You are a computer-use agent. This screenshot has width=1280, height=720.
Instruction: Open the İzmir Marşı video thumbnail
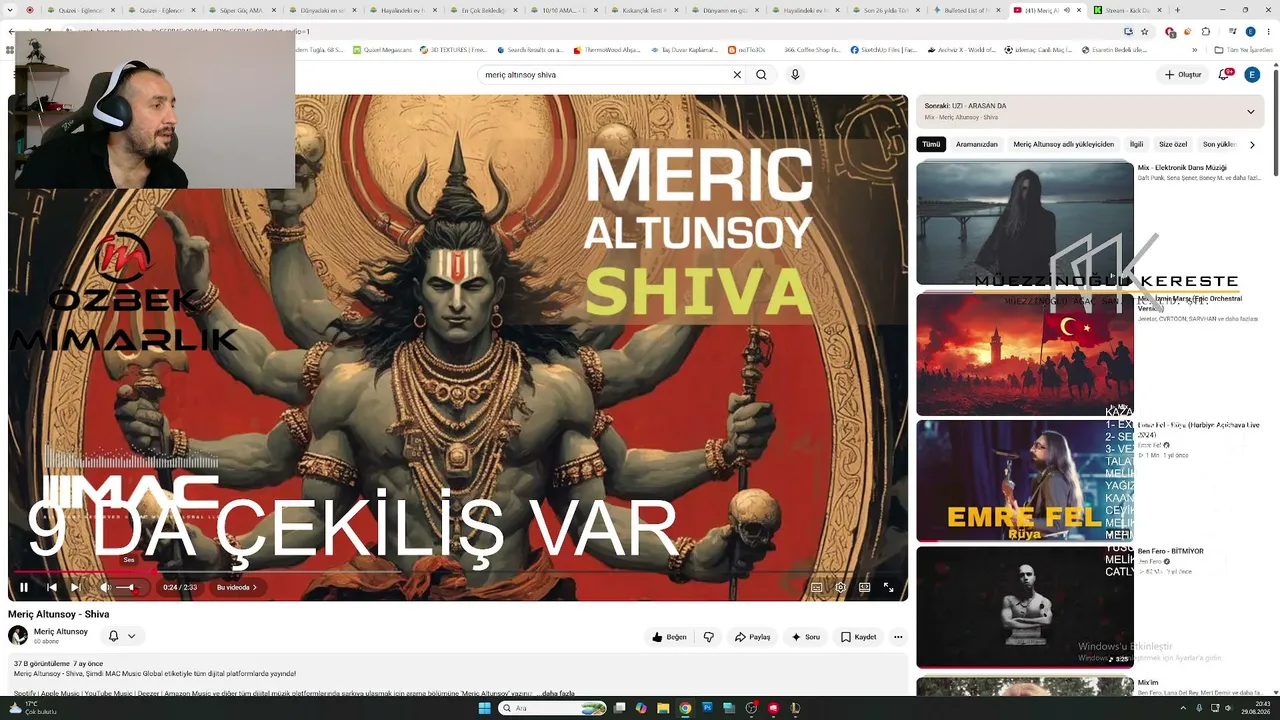[1025, 354]
